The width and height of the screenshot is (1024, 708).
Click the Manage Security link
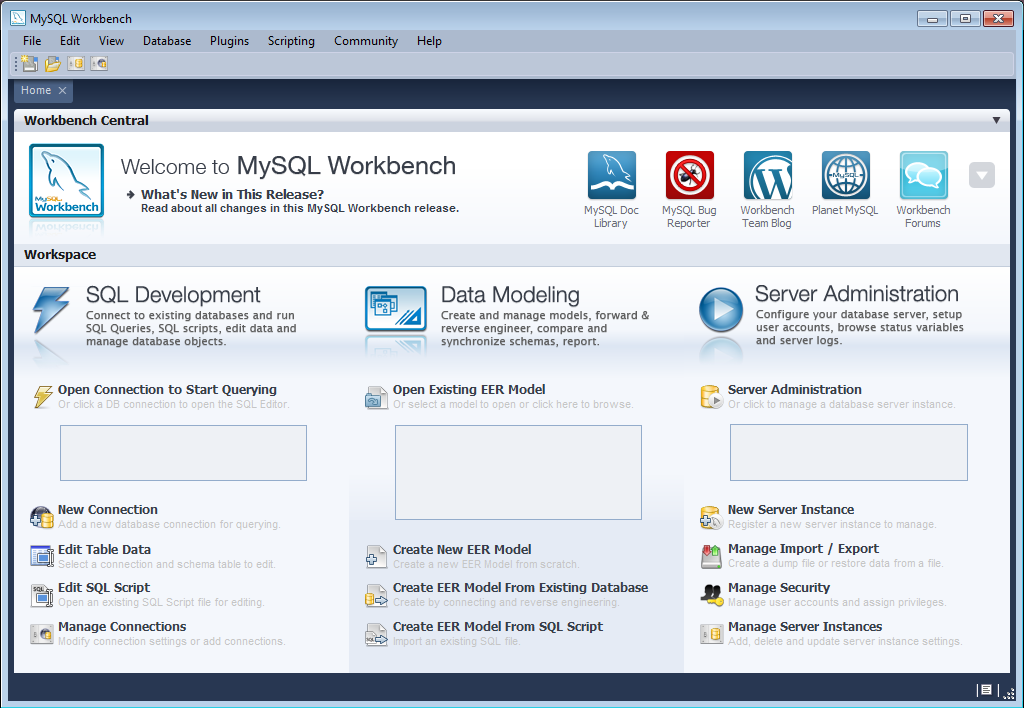778,587
